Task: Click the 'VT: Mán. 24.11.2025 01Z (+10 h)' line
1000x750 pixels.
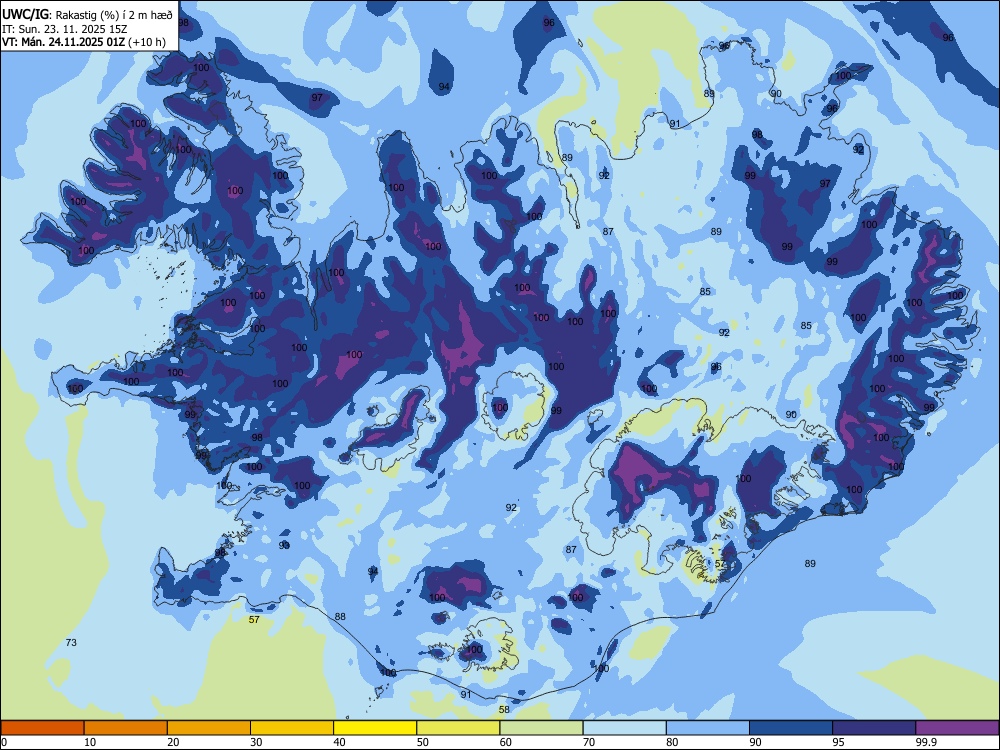Action: [x=84, y=42]
